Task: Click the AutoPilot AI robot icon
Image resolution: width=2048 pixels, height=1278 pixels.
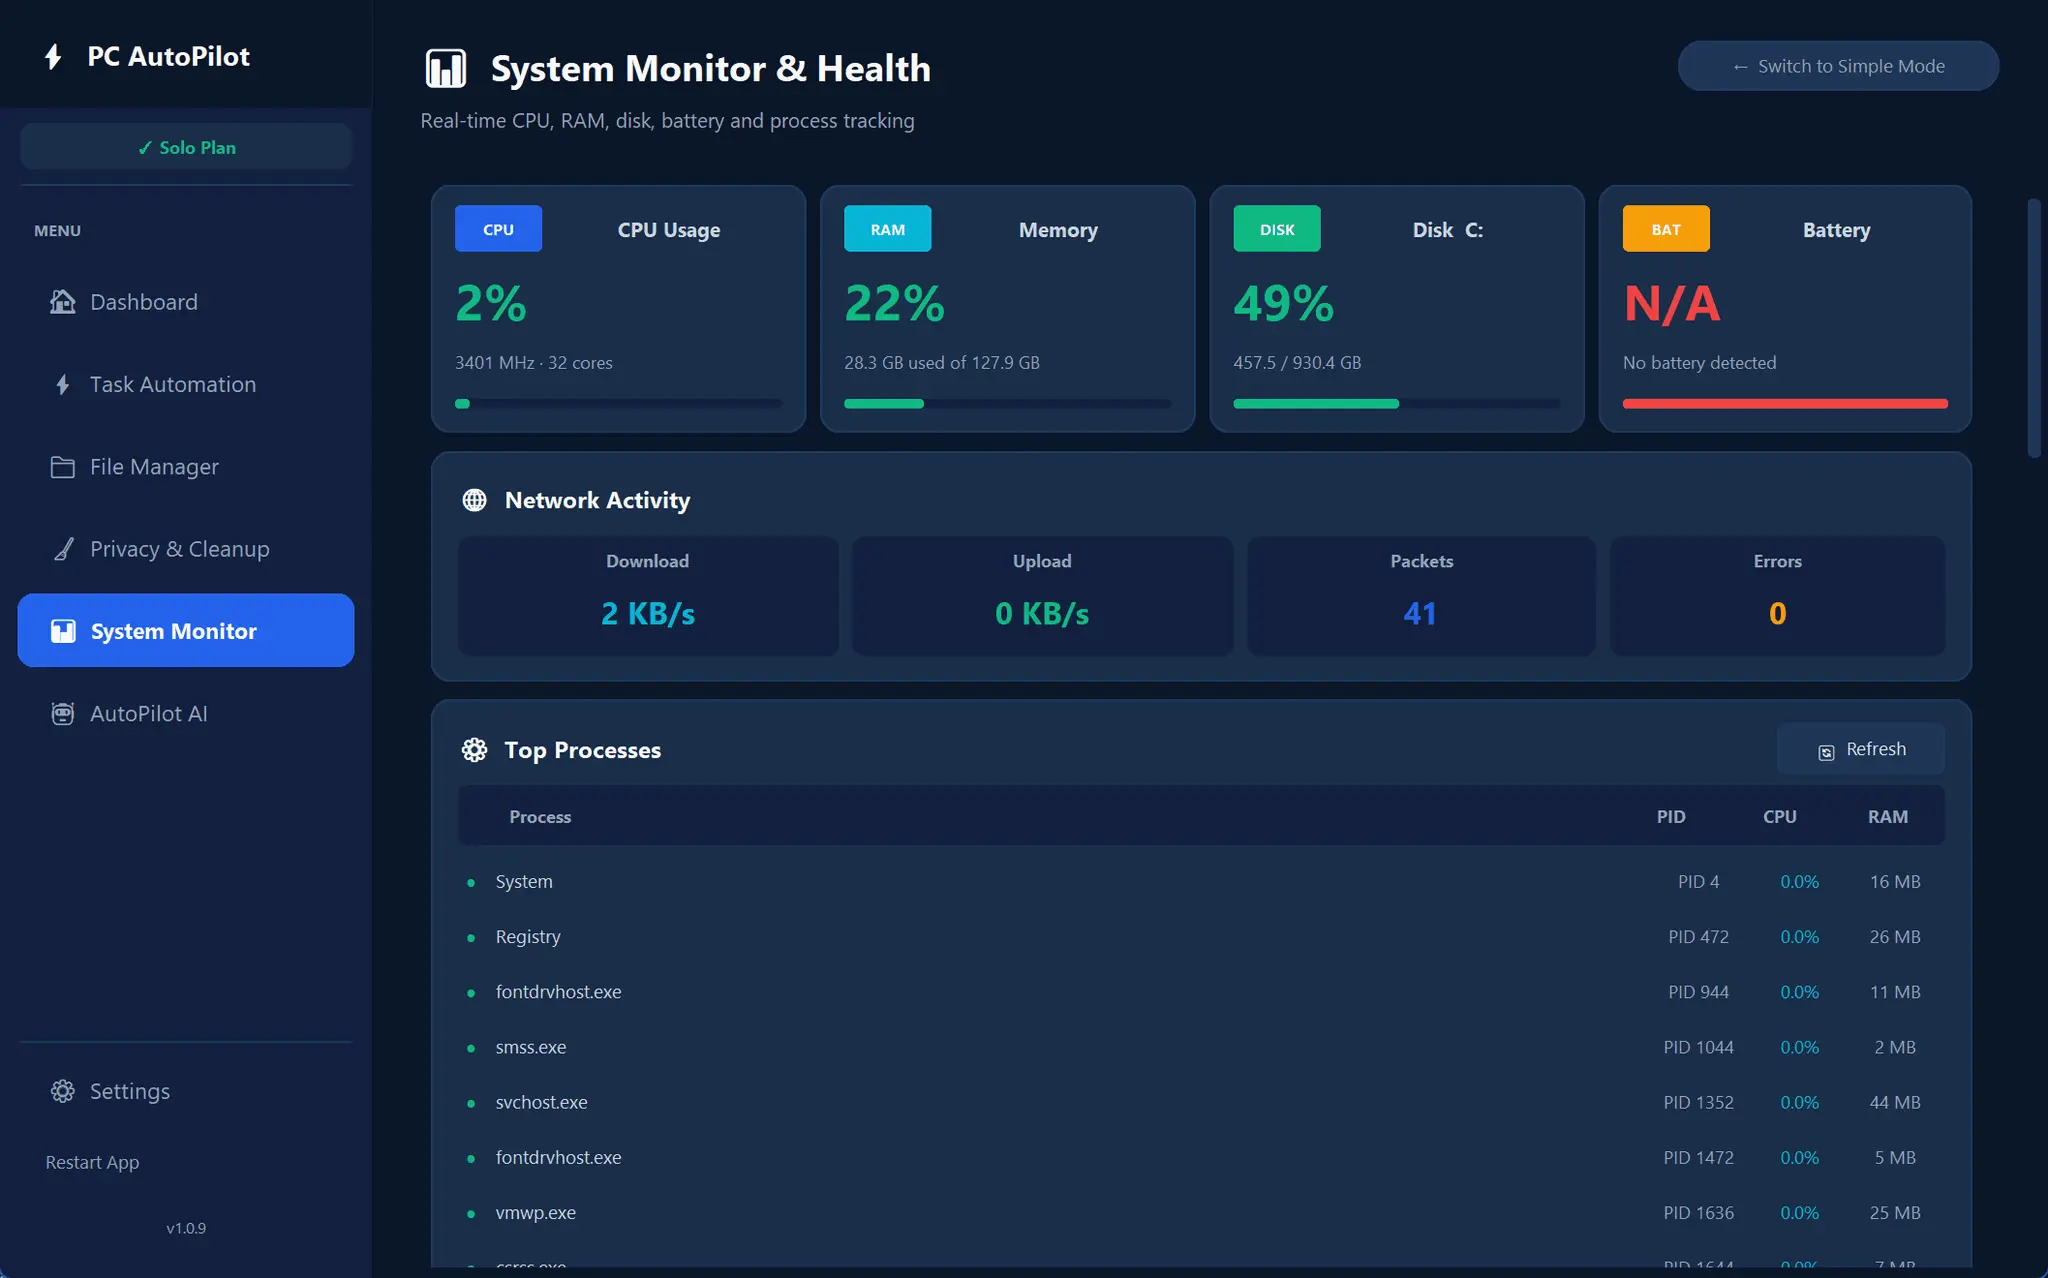Action: pyautogui.click(x=63, y=714)
